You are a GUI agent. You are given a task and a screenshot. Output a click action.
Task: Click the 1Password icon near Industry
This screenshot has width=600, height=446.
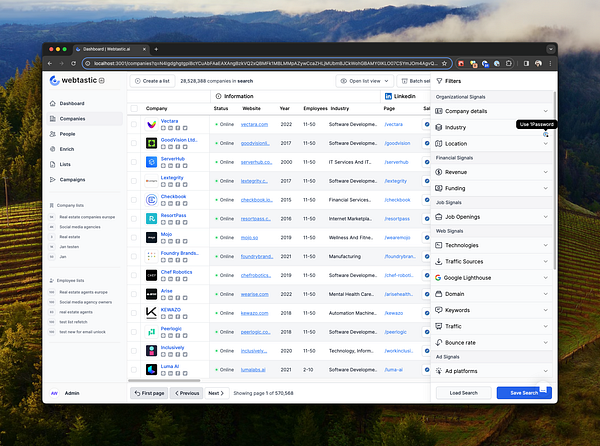(x=546, y=135)
